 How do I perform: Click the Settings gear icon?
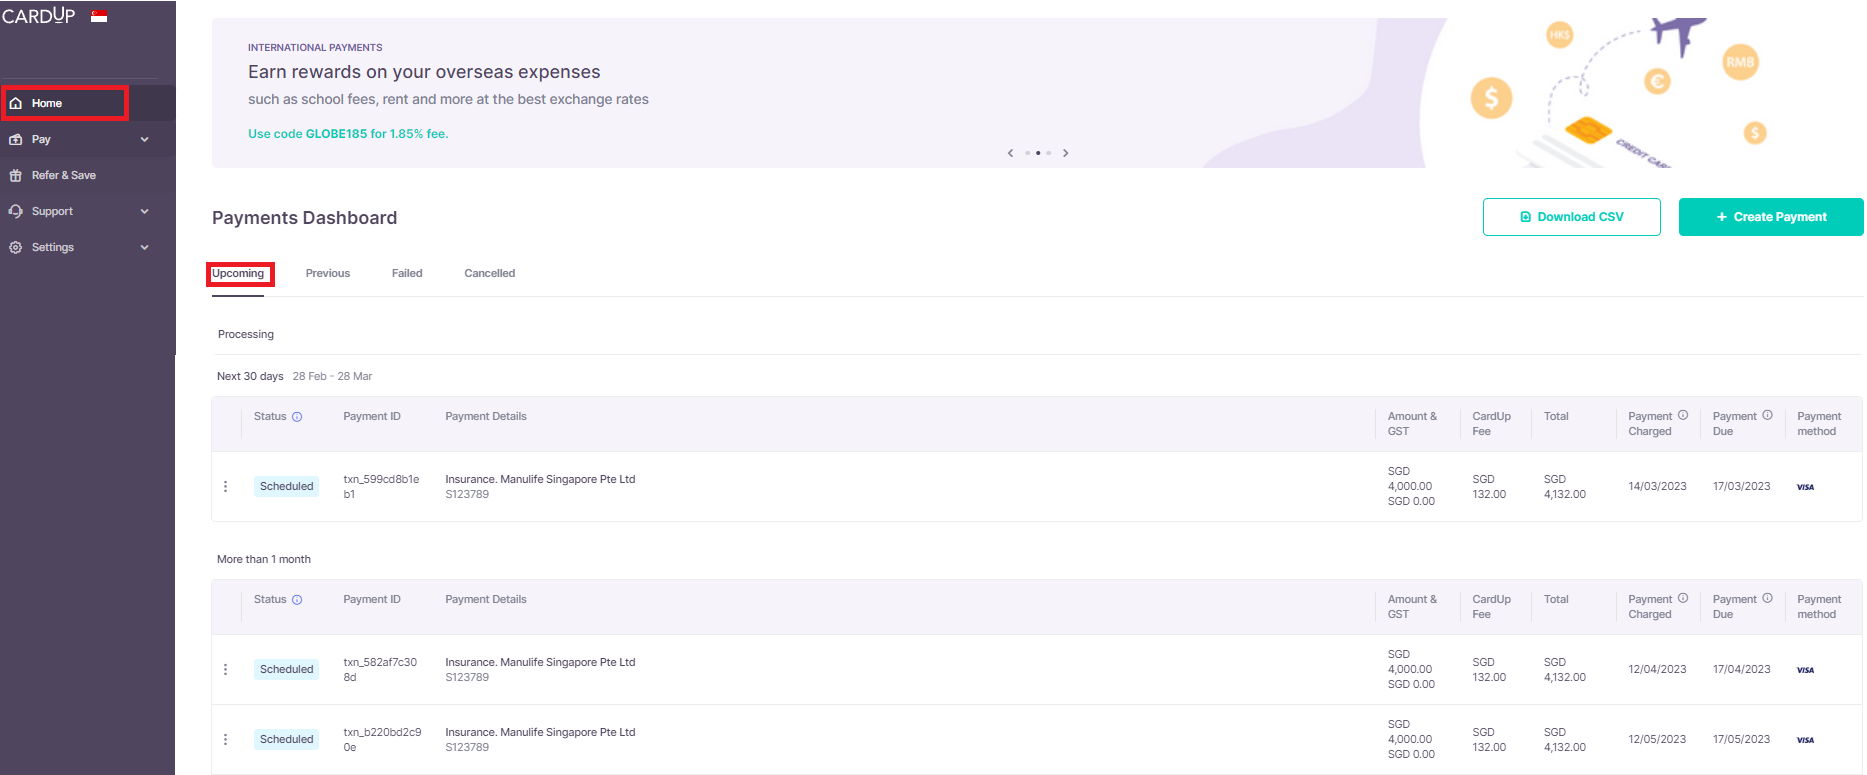coord(15,247)
